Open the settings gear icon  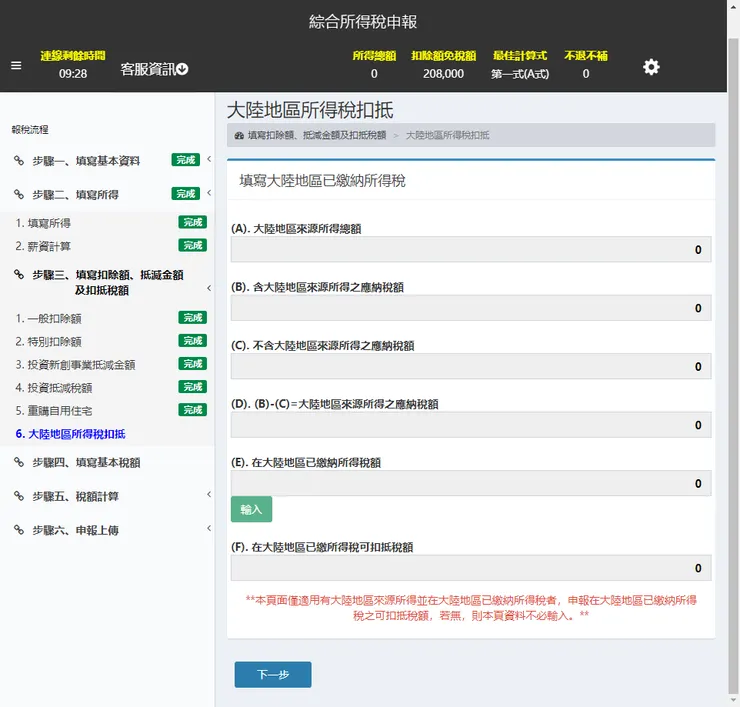click(651, 67)
